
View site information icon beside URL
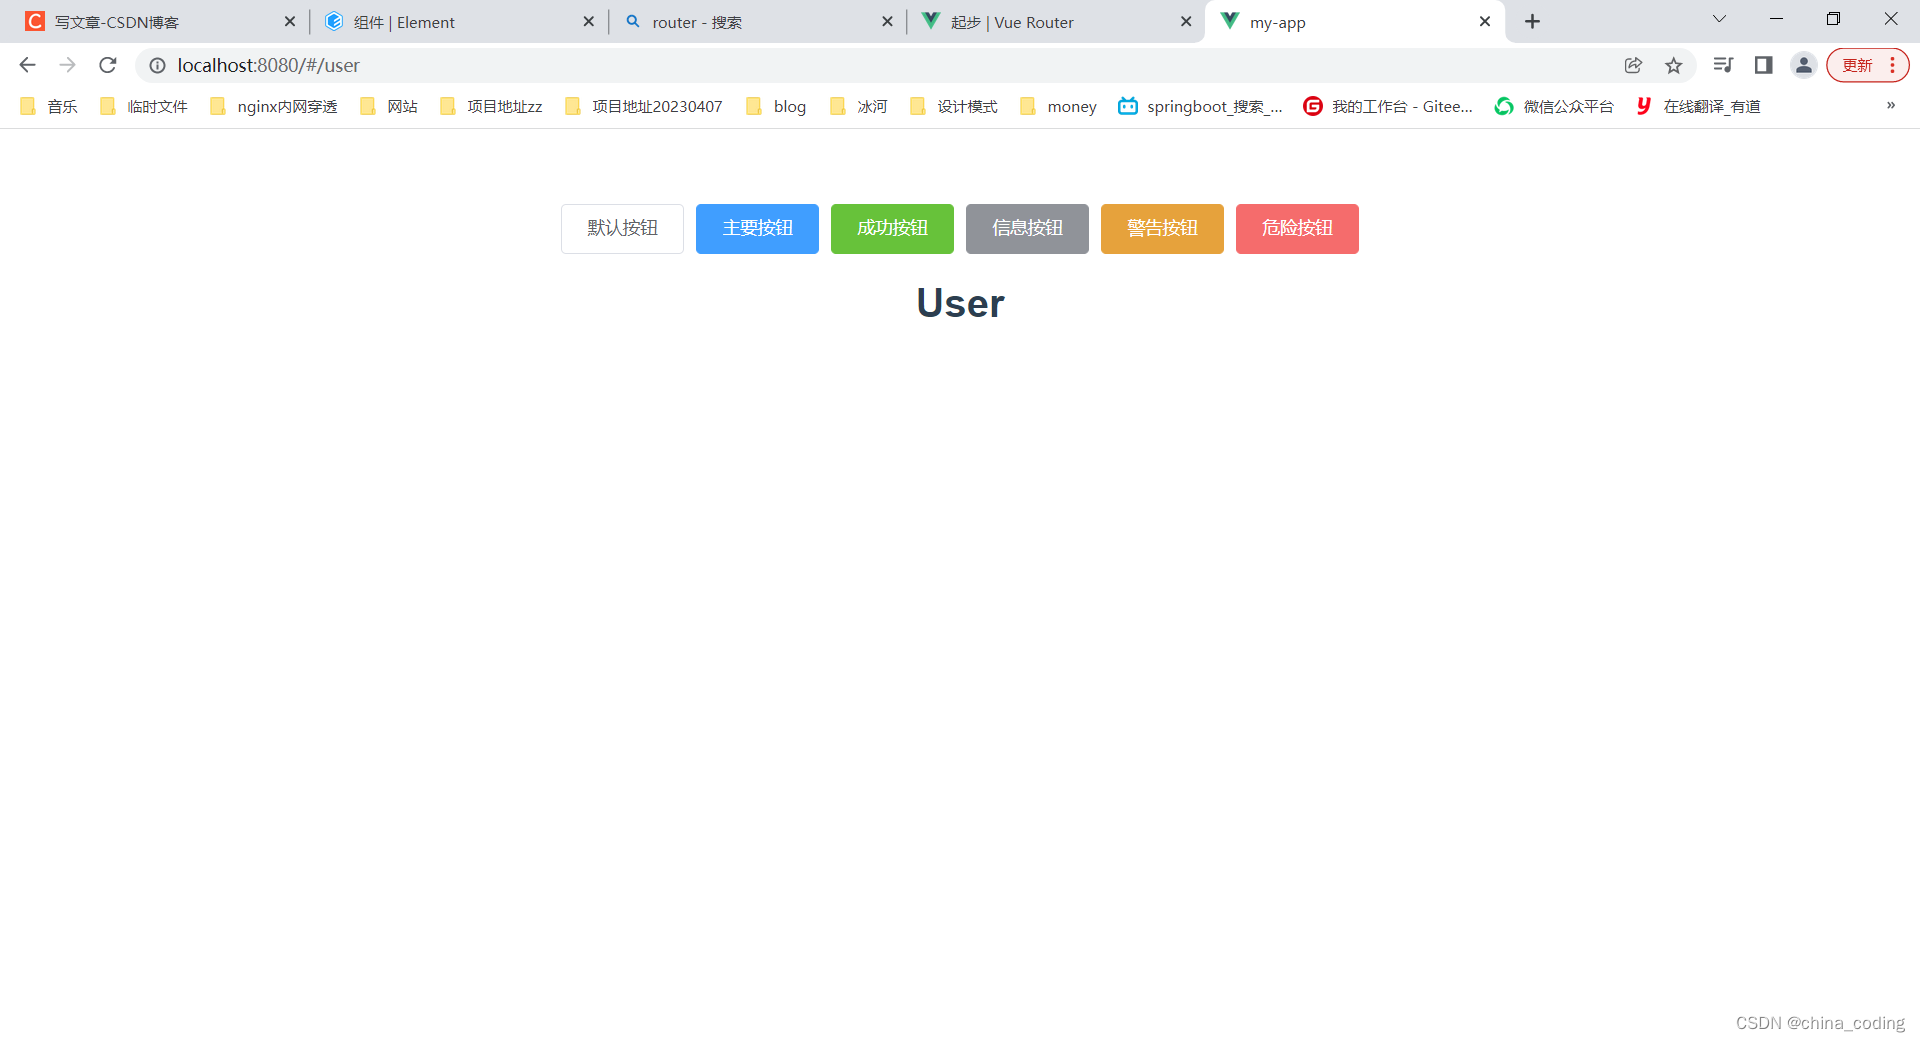click(157, 65)
